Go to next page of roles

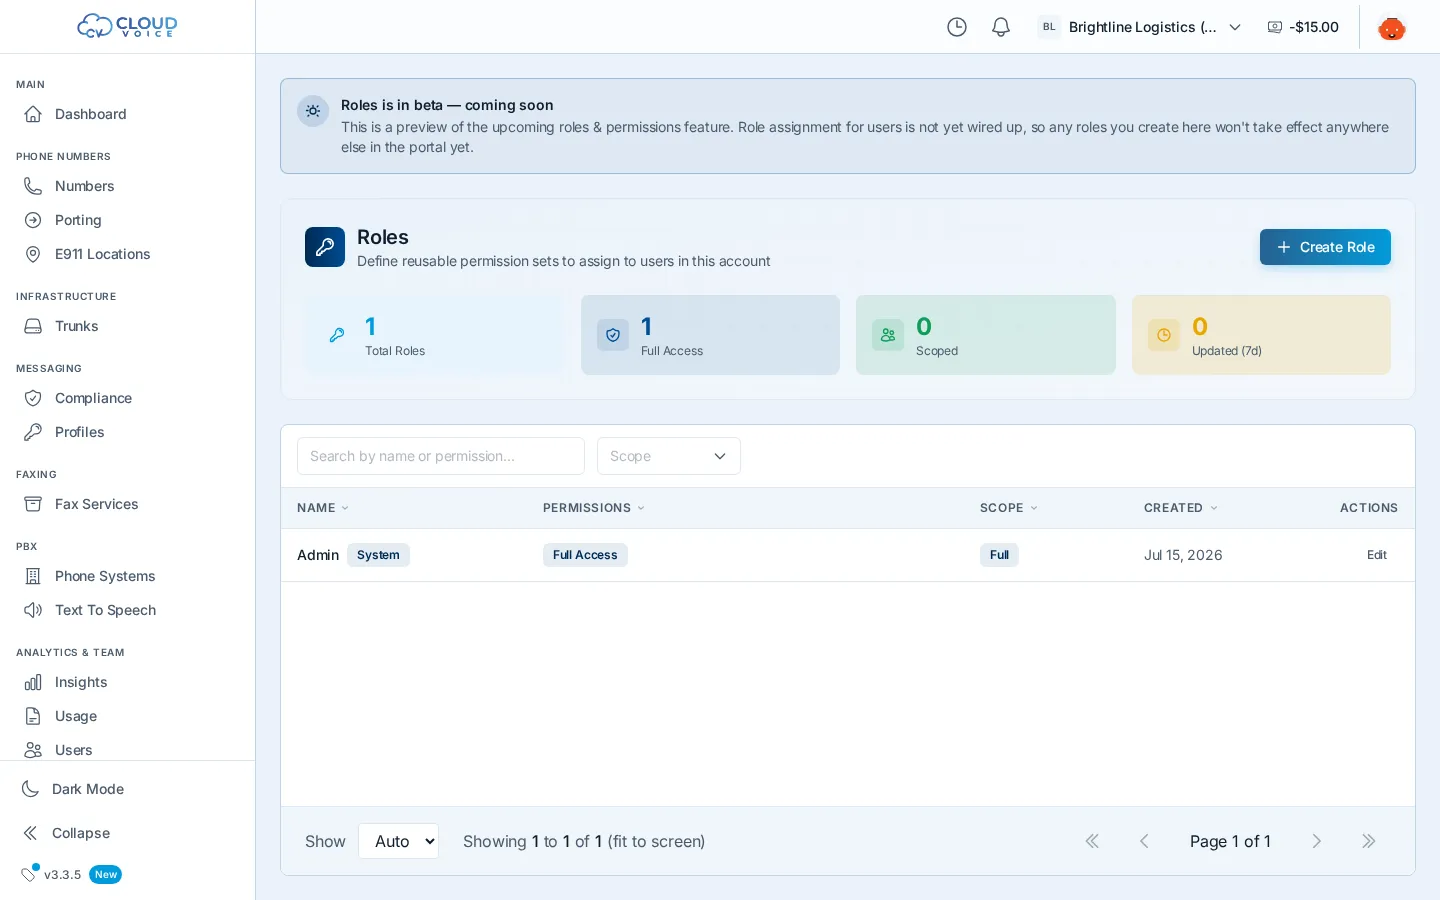tap(1317, 841)
